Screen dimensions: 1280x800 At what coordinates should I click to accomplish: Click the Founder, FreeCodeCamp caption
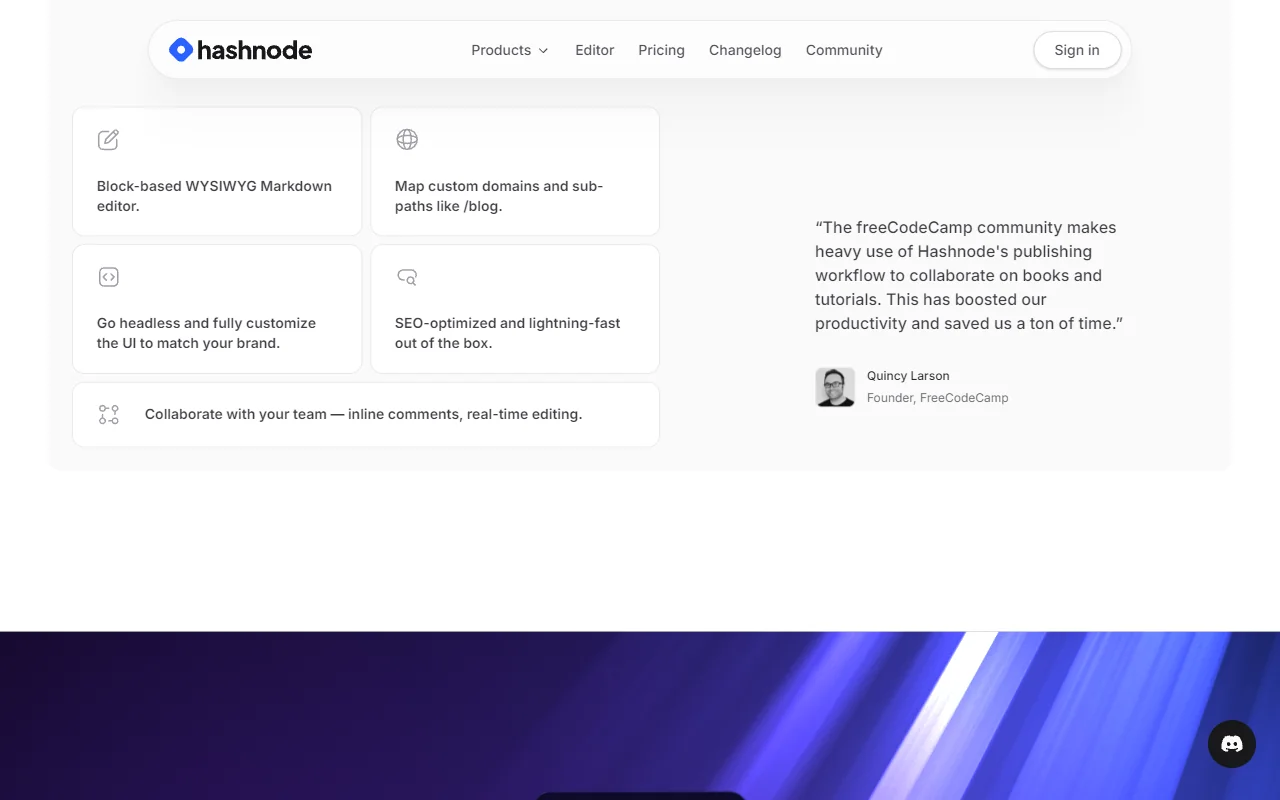937,398
